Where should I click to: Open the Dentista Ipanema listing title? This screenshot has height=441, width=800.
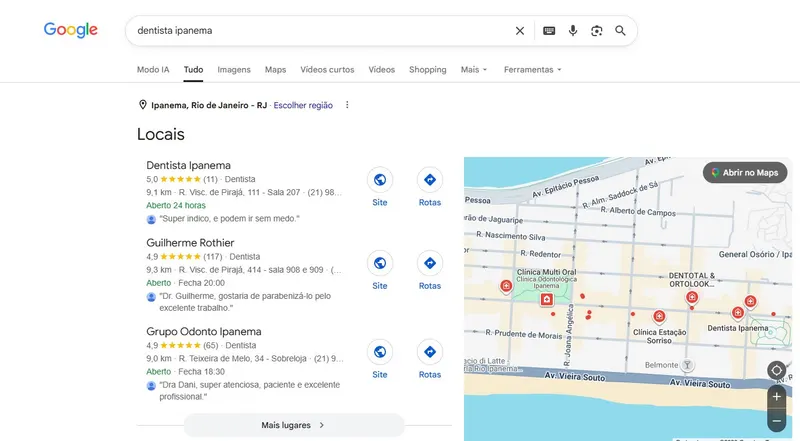(188, 165)
